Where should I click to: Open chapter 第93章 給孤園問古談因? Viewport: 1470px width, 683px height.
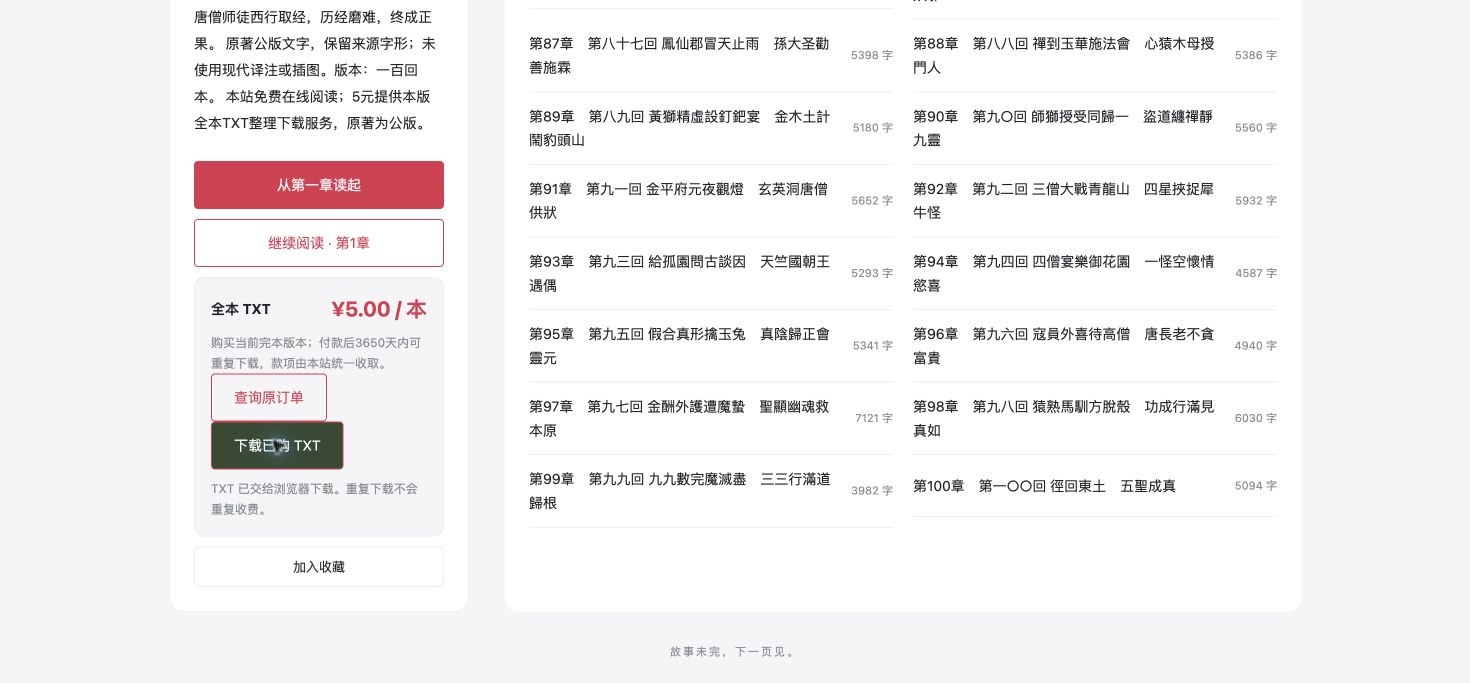pos(711,273)
